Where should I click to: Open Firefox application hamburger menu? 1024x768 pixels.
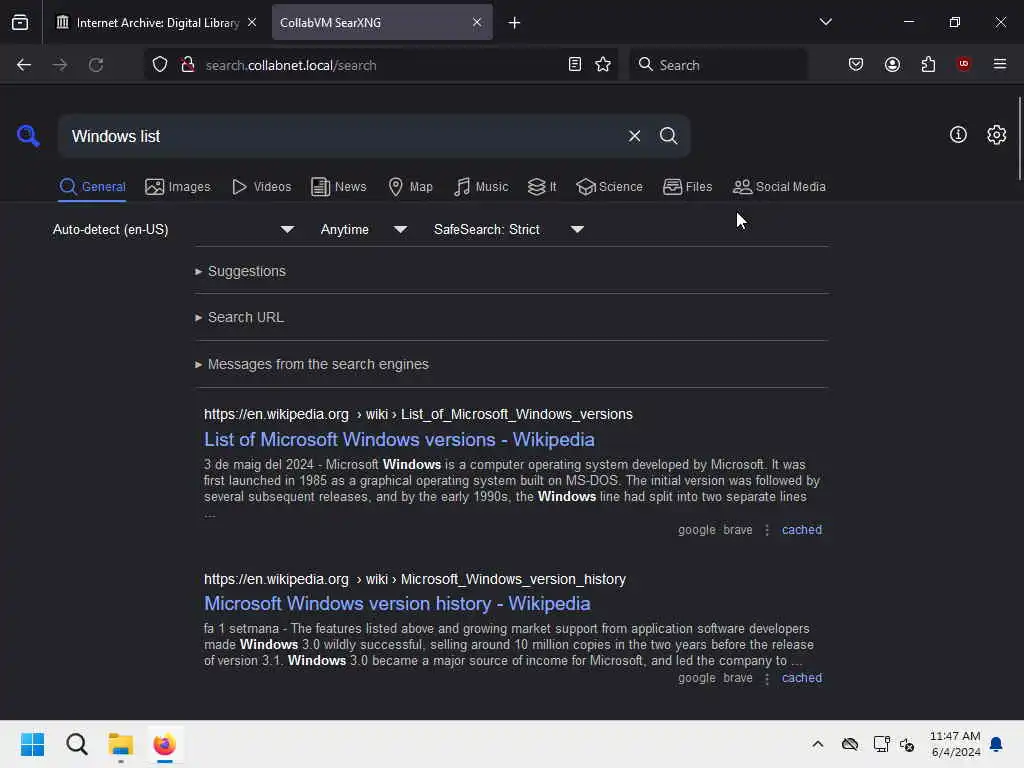[x=1000, y=64]
